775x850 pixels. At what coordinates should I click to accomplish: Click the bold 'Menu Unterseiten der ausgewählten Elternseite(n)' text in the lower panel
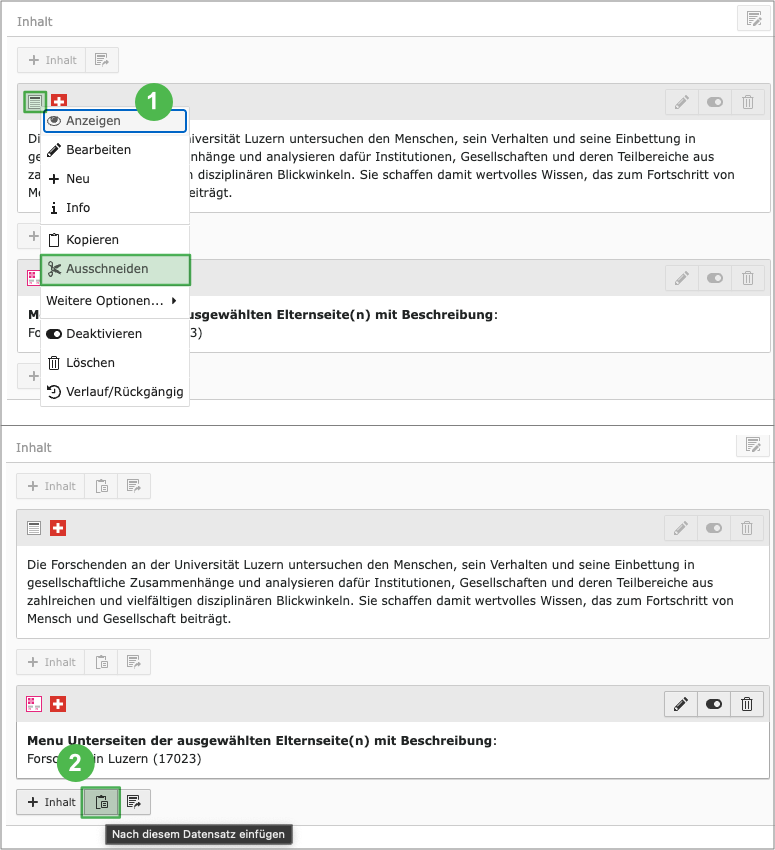262,740
